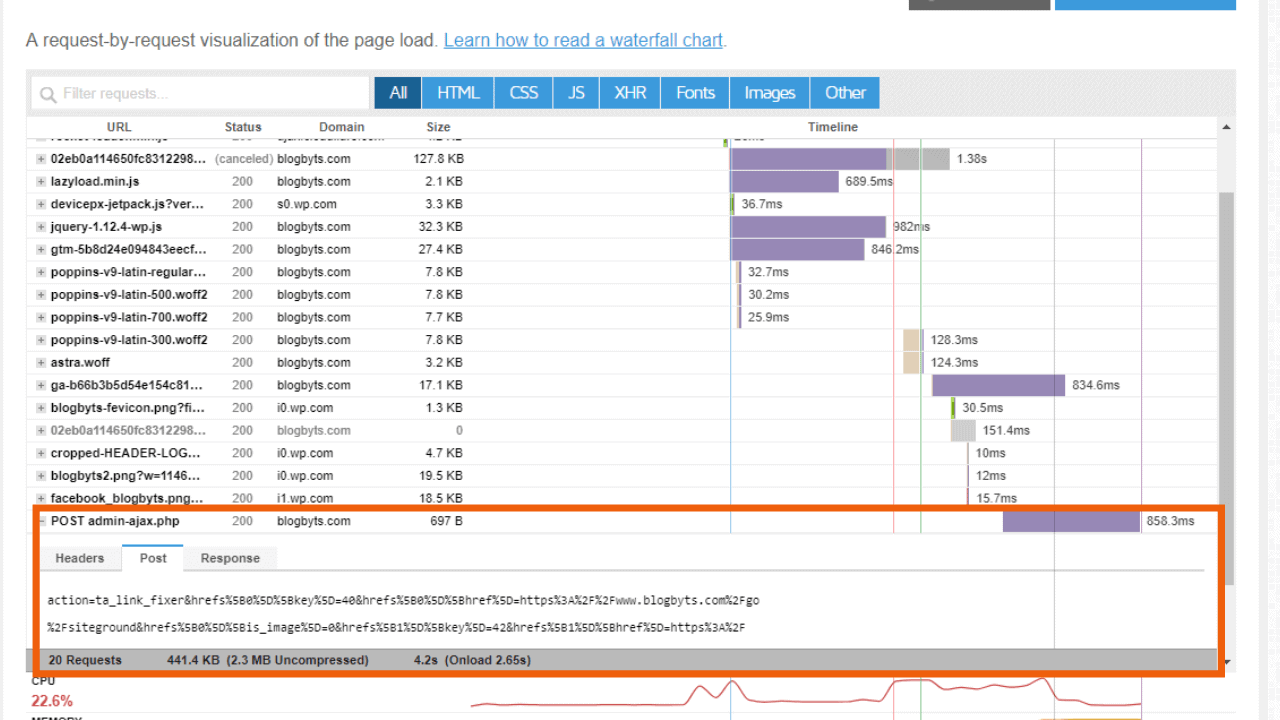1280x720 pixels.
Task: Click the '%2Fsiteground&hrefs' post data line
Action: [396, 628]
